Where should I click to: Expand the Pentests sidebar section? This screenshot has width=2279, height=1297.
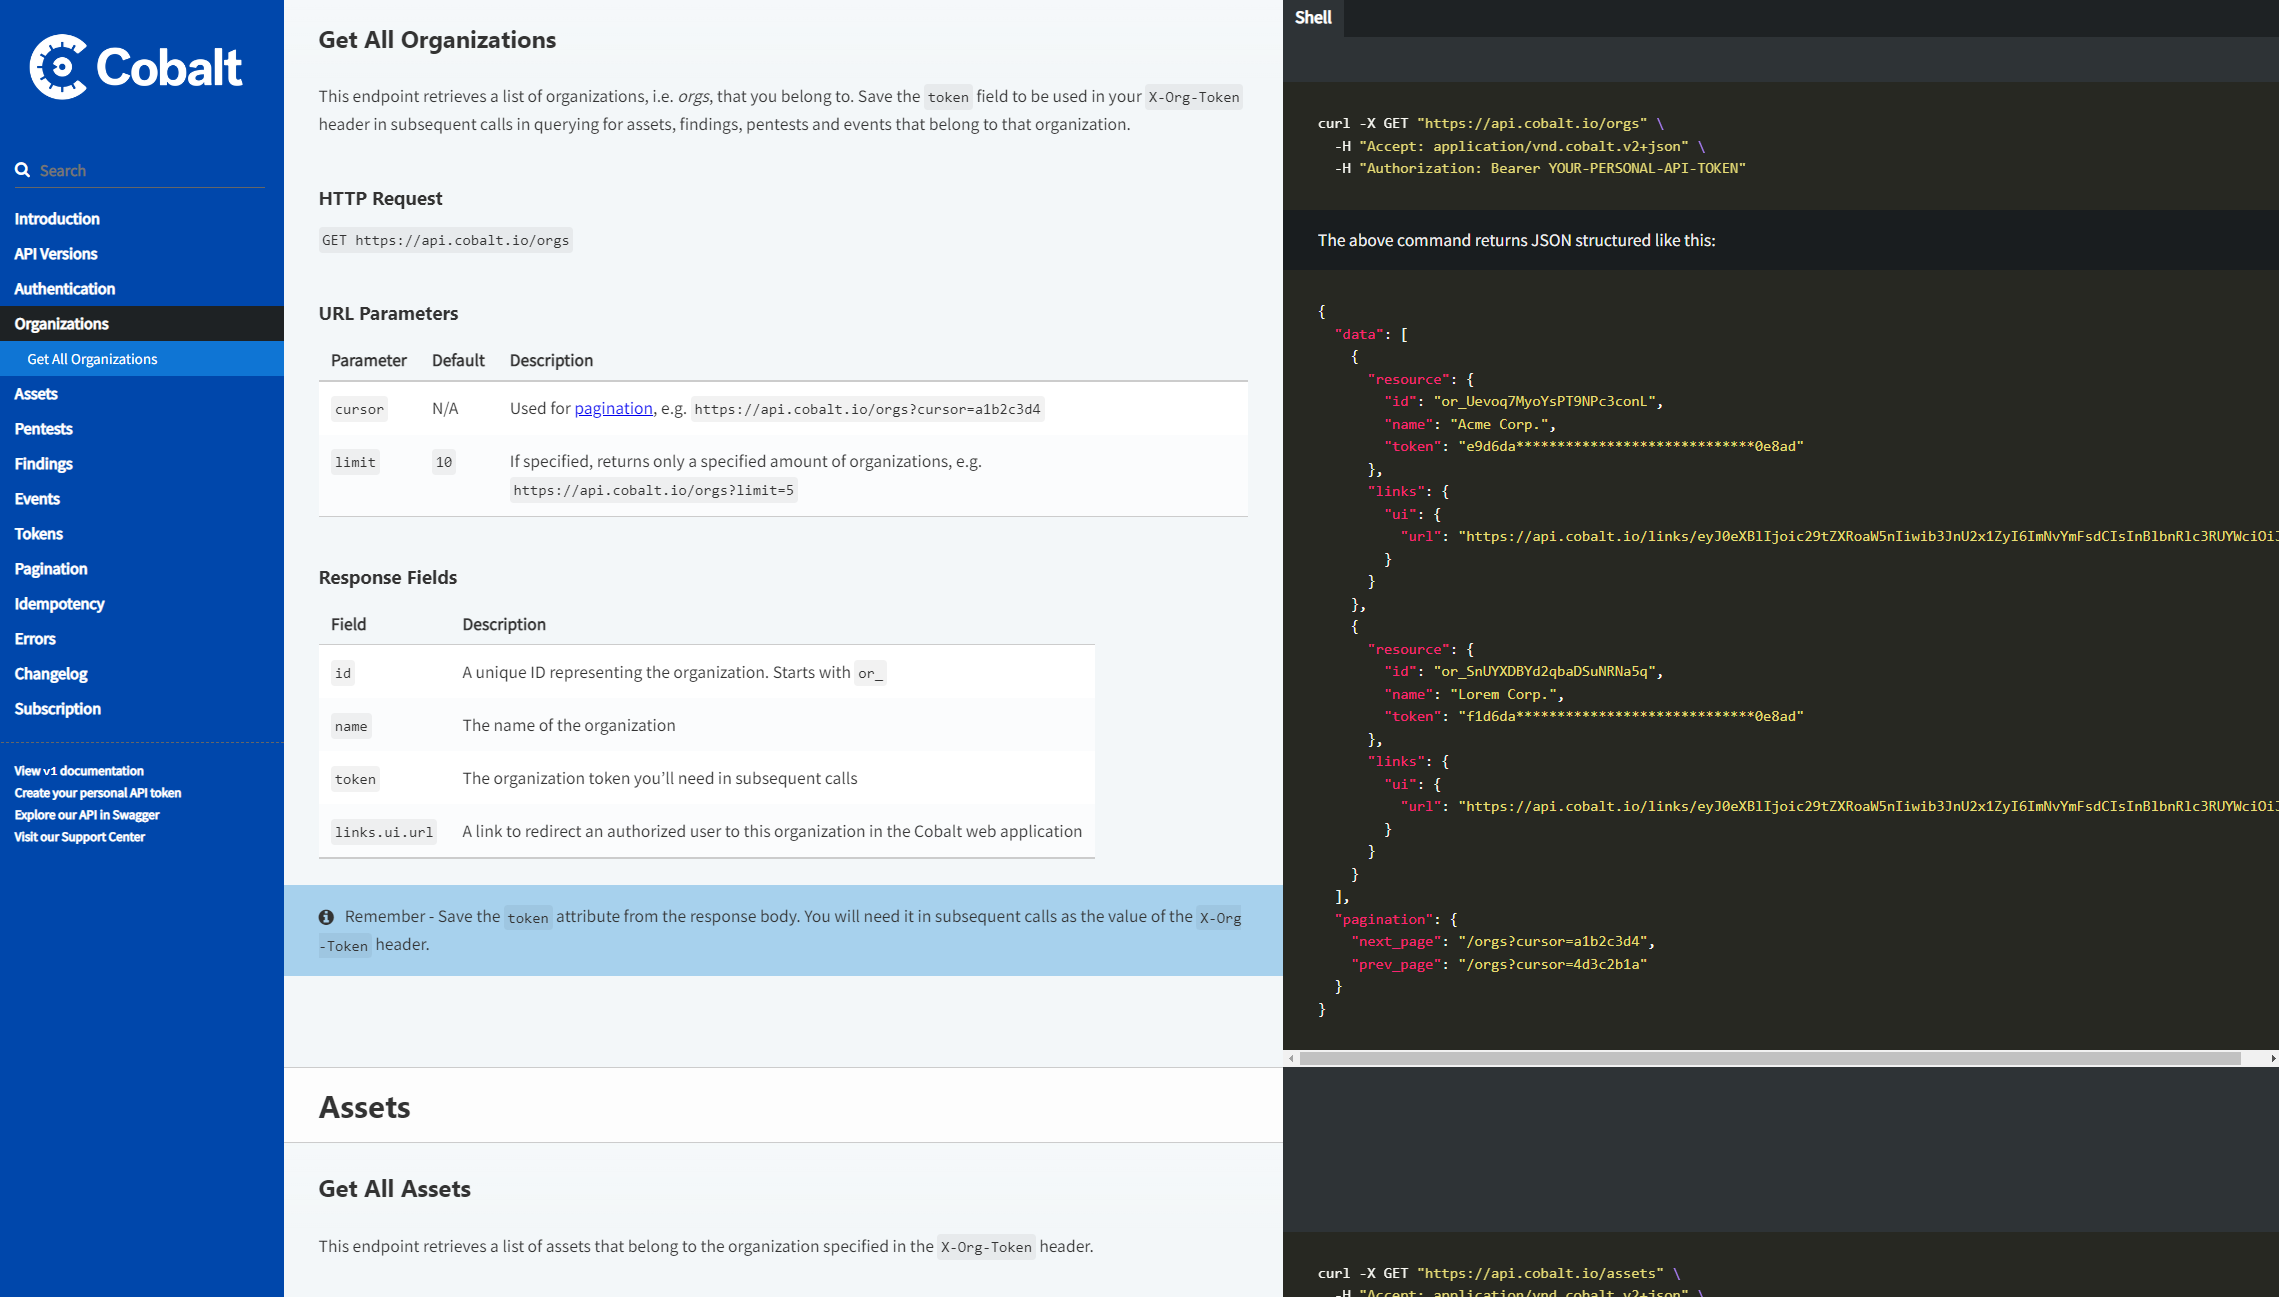pos(43,429)
